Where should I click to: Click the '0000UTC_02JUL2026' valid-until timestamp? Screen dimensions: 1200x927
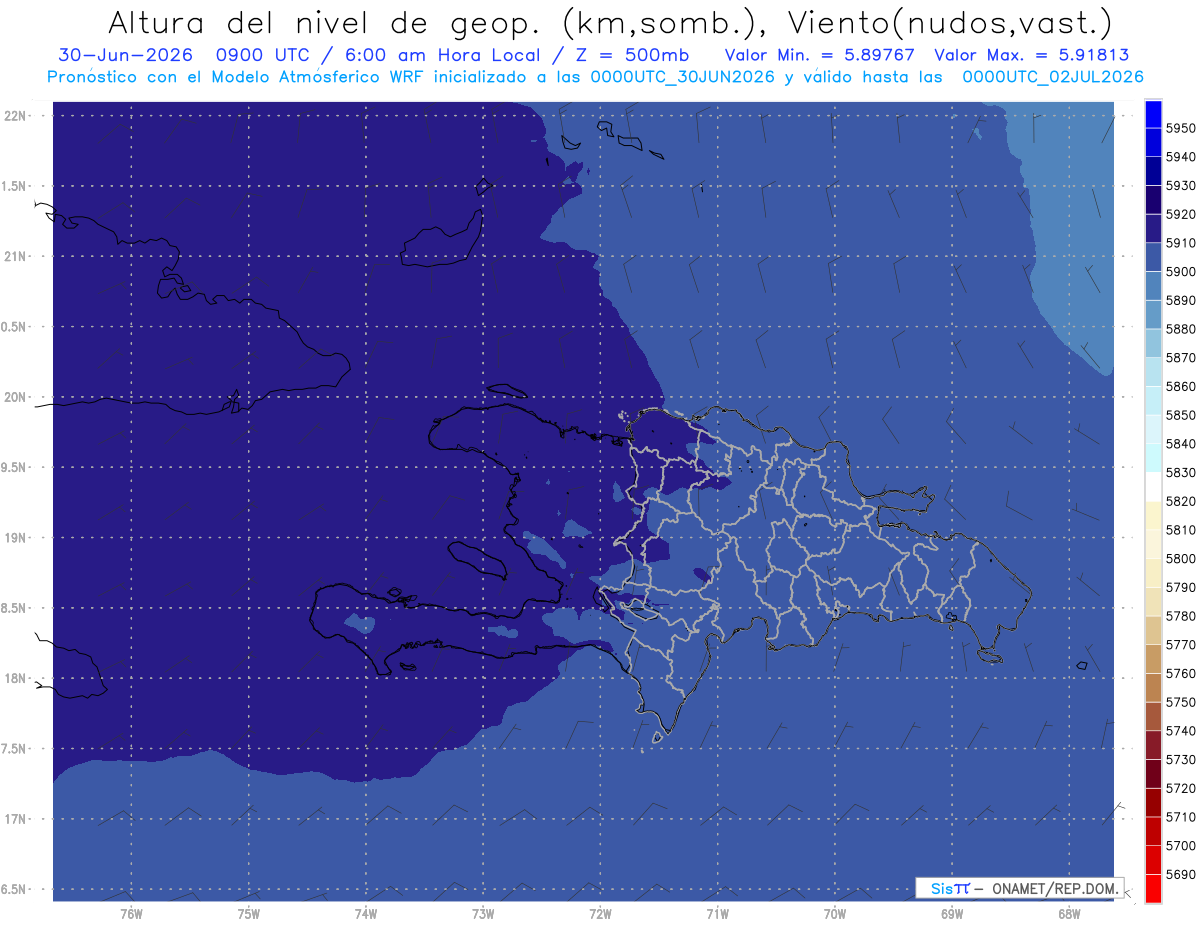tap(1053, 77)
